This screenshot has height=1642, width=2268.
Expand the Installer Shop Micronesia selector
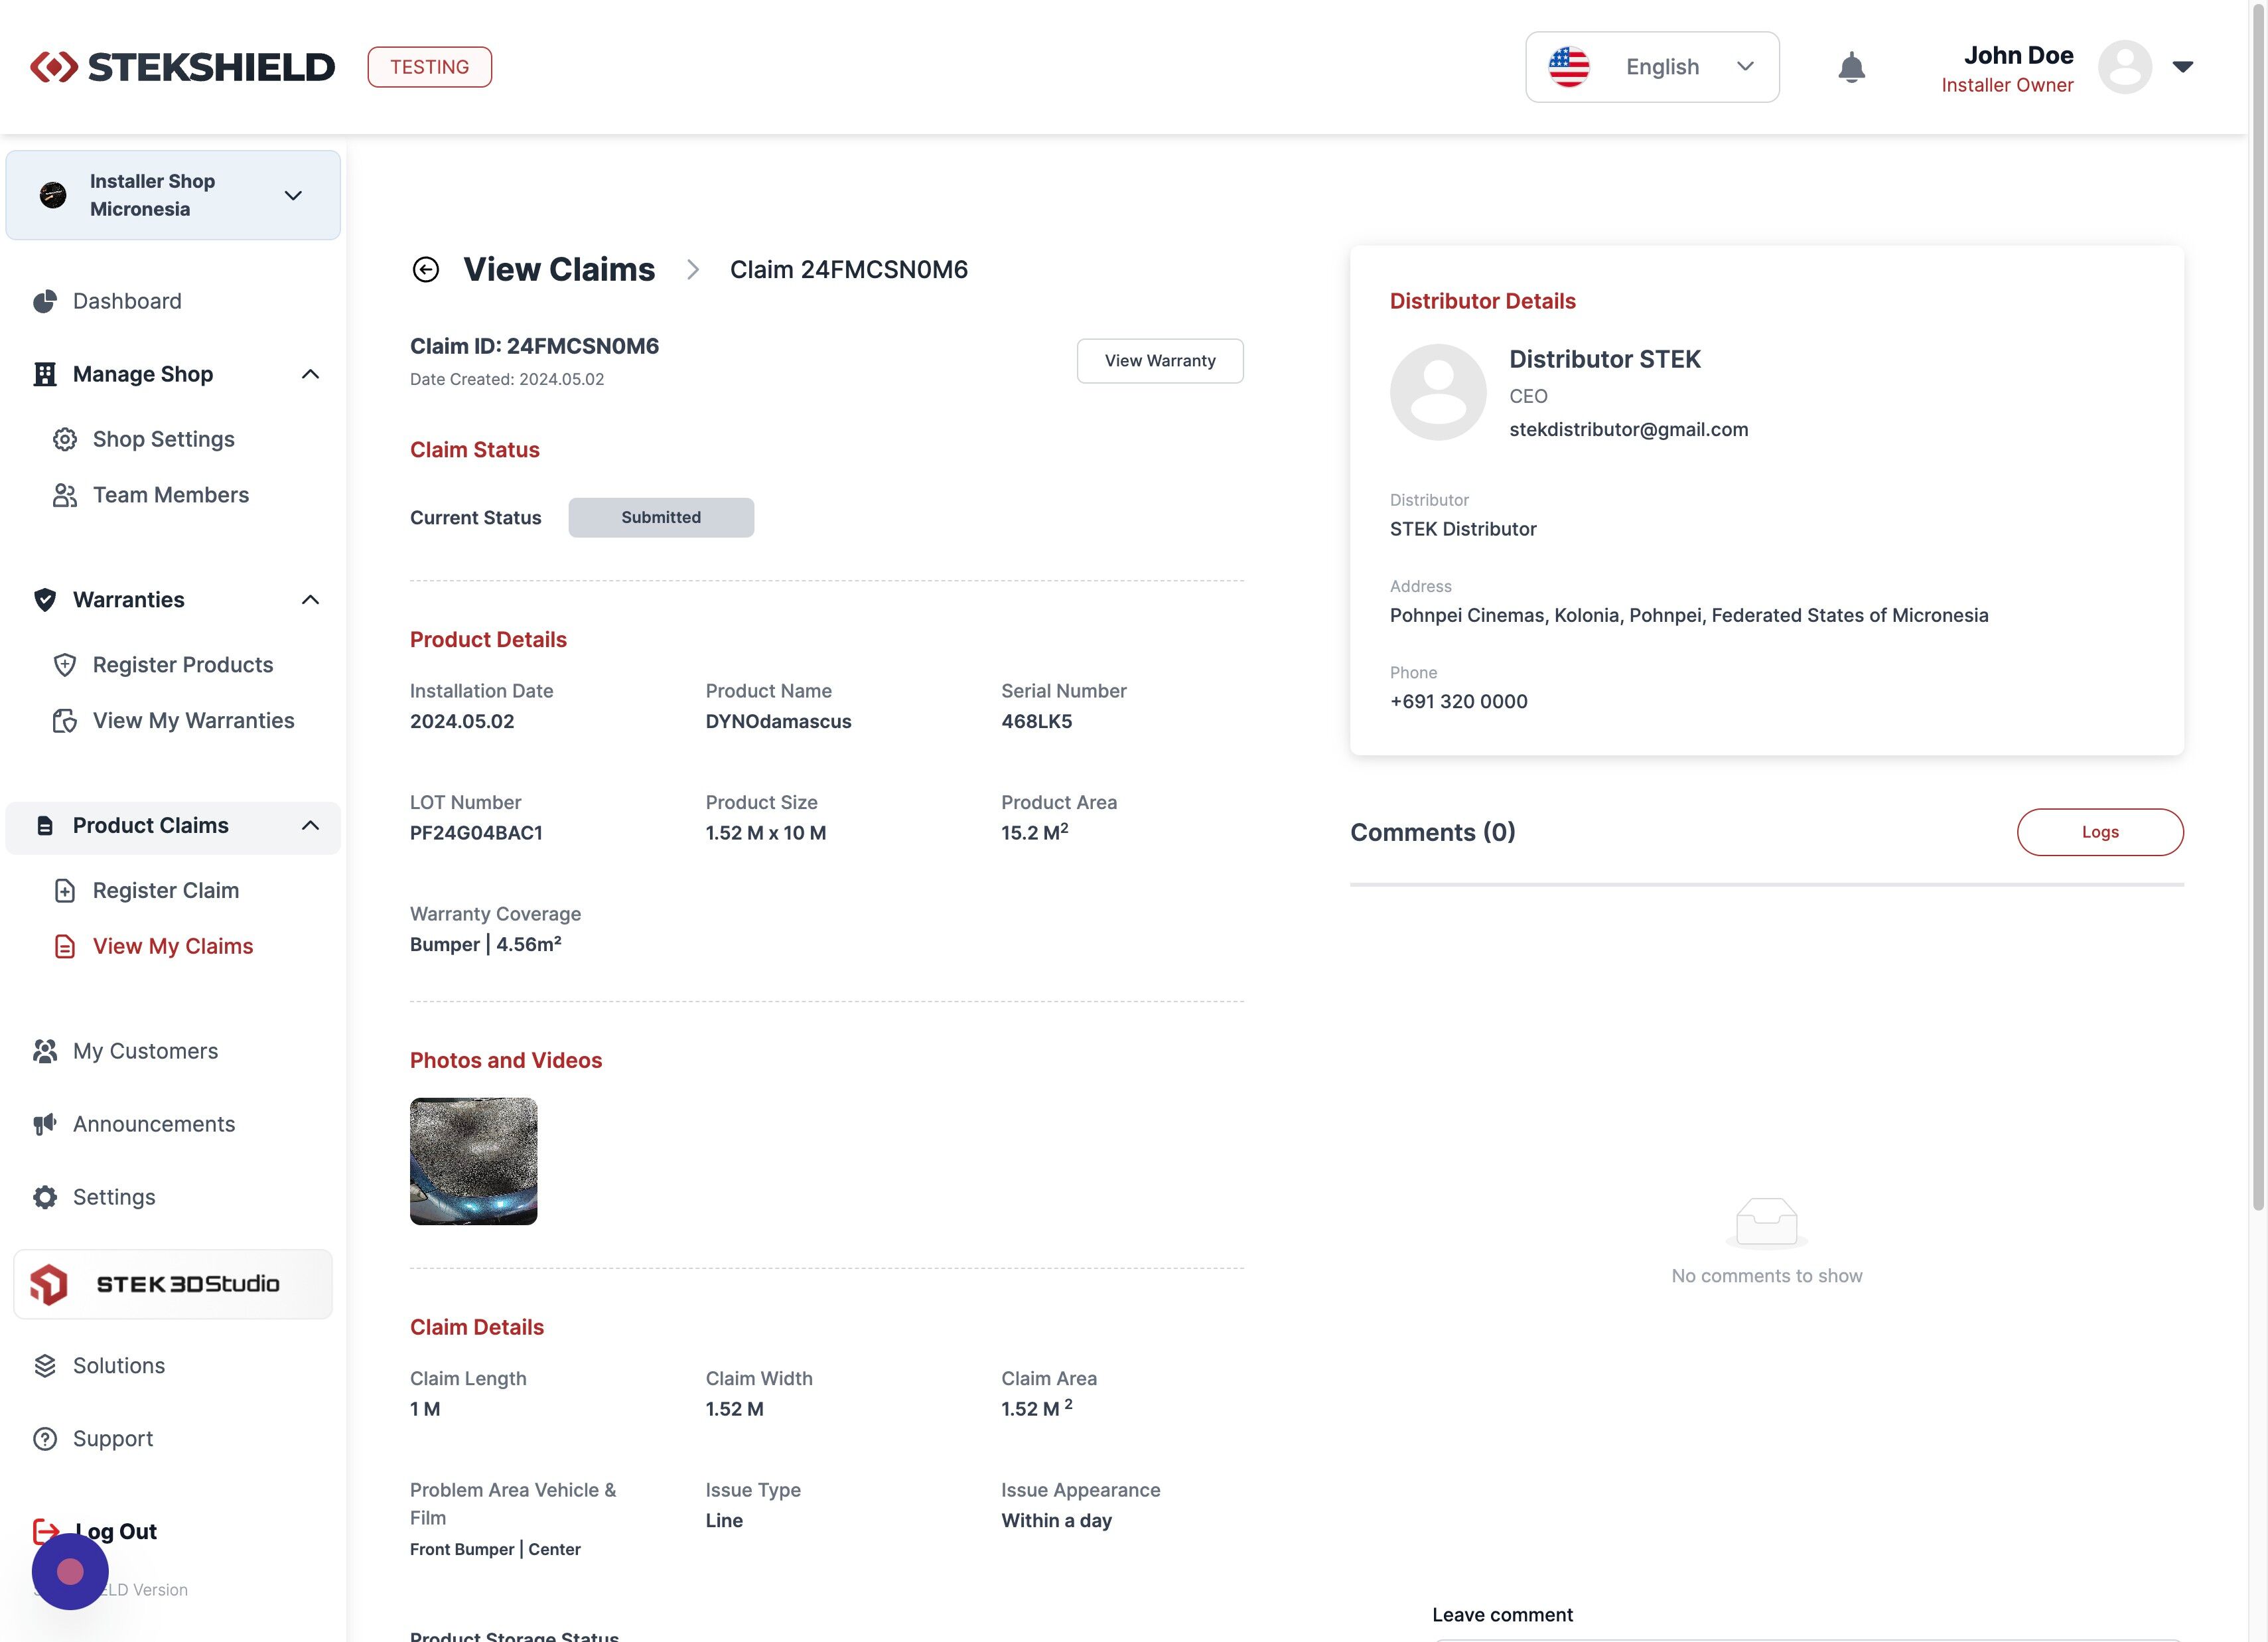pyautogui.click(x=173, y=195)
